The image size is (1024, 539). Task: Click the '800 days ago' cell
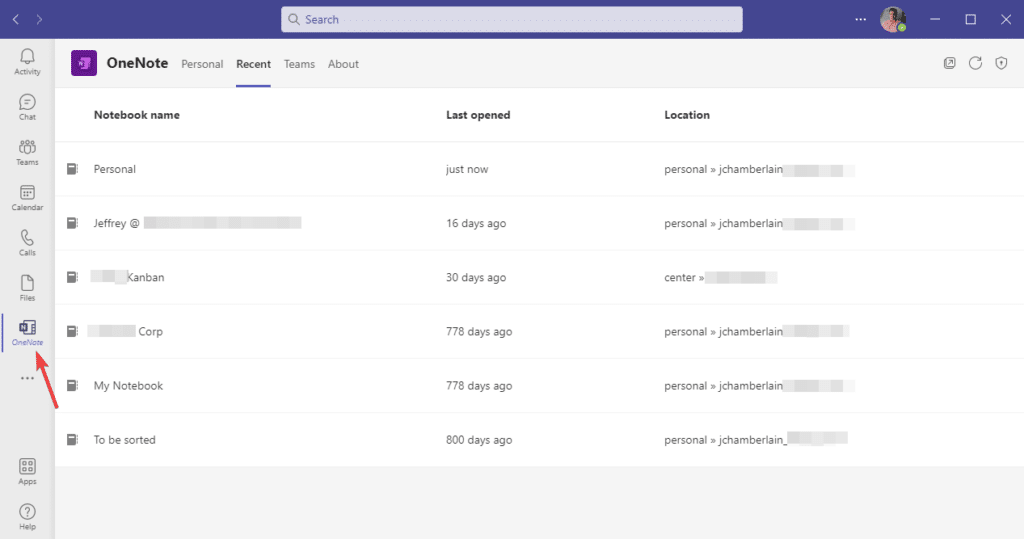[479, 440]
